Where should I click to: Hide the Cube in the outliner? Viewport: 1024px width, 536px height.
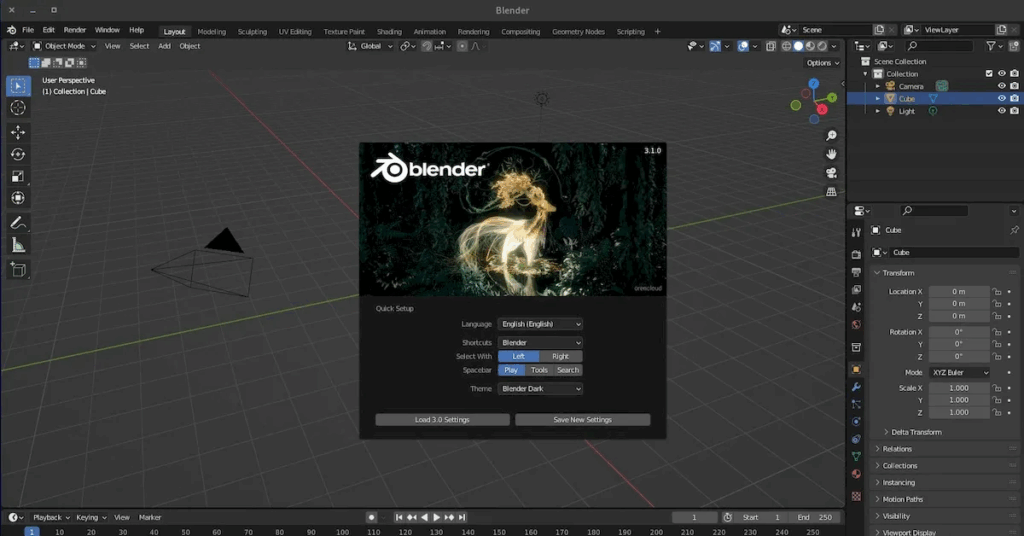(x=1002, y=99)
